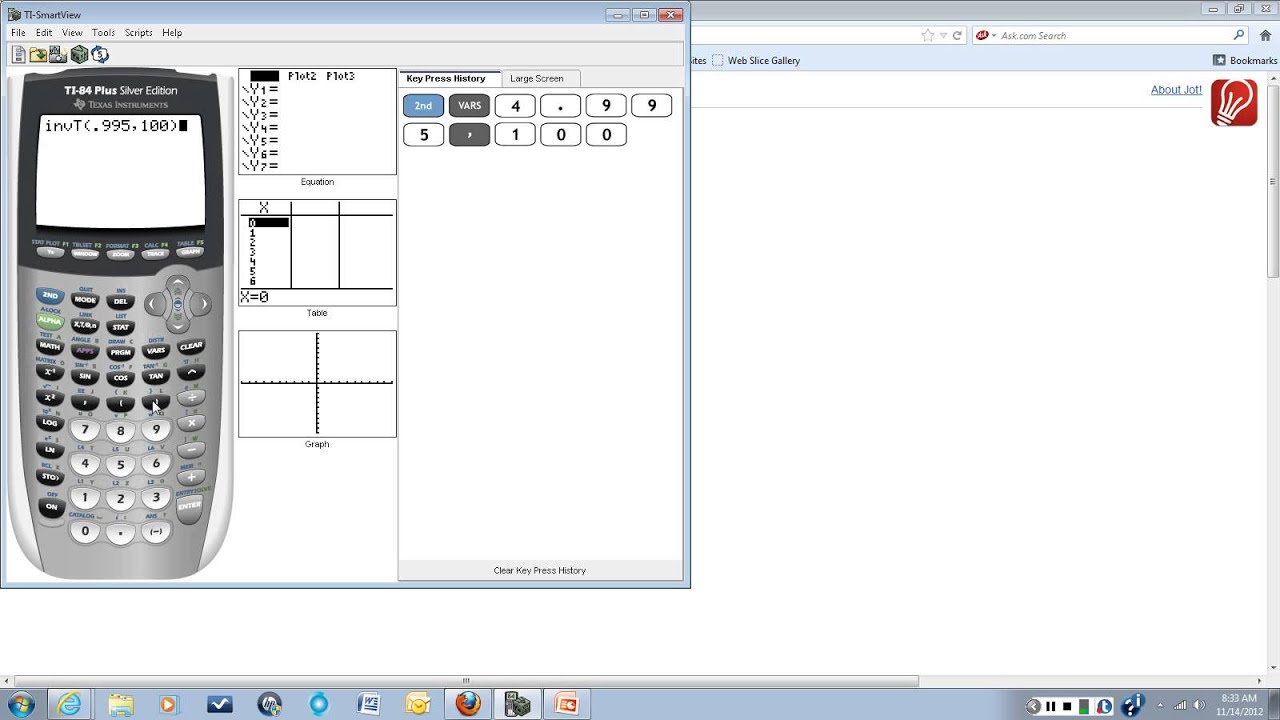Click the Windows Start button
This screenshot has width=1280, height=720.
pos(20,704)
